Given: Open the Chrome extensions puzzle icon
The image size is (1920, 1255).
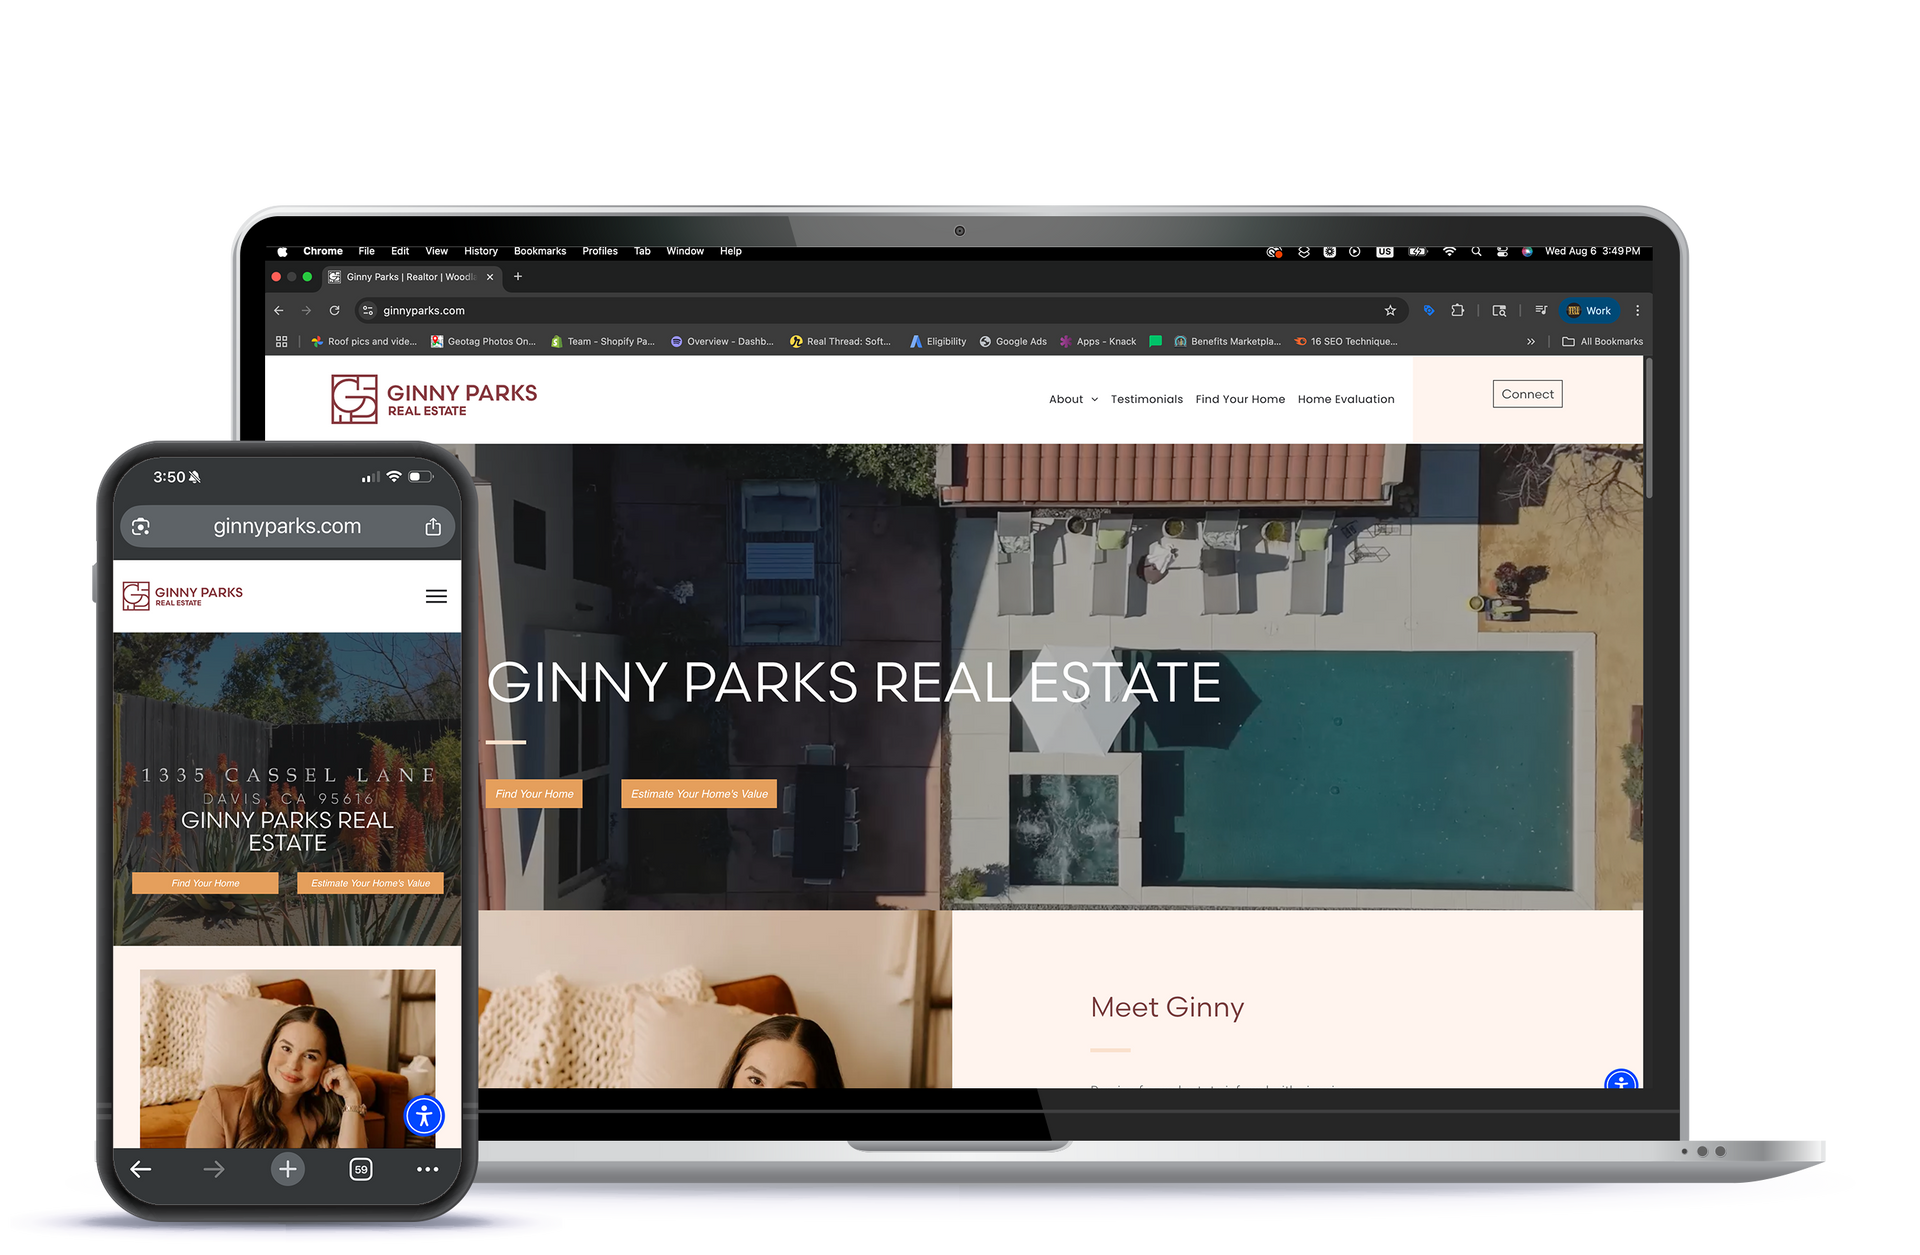Looking at the screenshot, I should pos(1458,311).
